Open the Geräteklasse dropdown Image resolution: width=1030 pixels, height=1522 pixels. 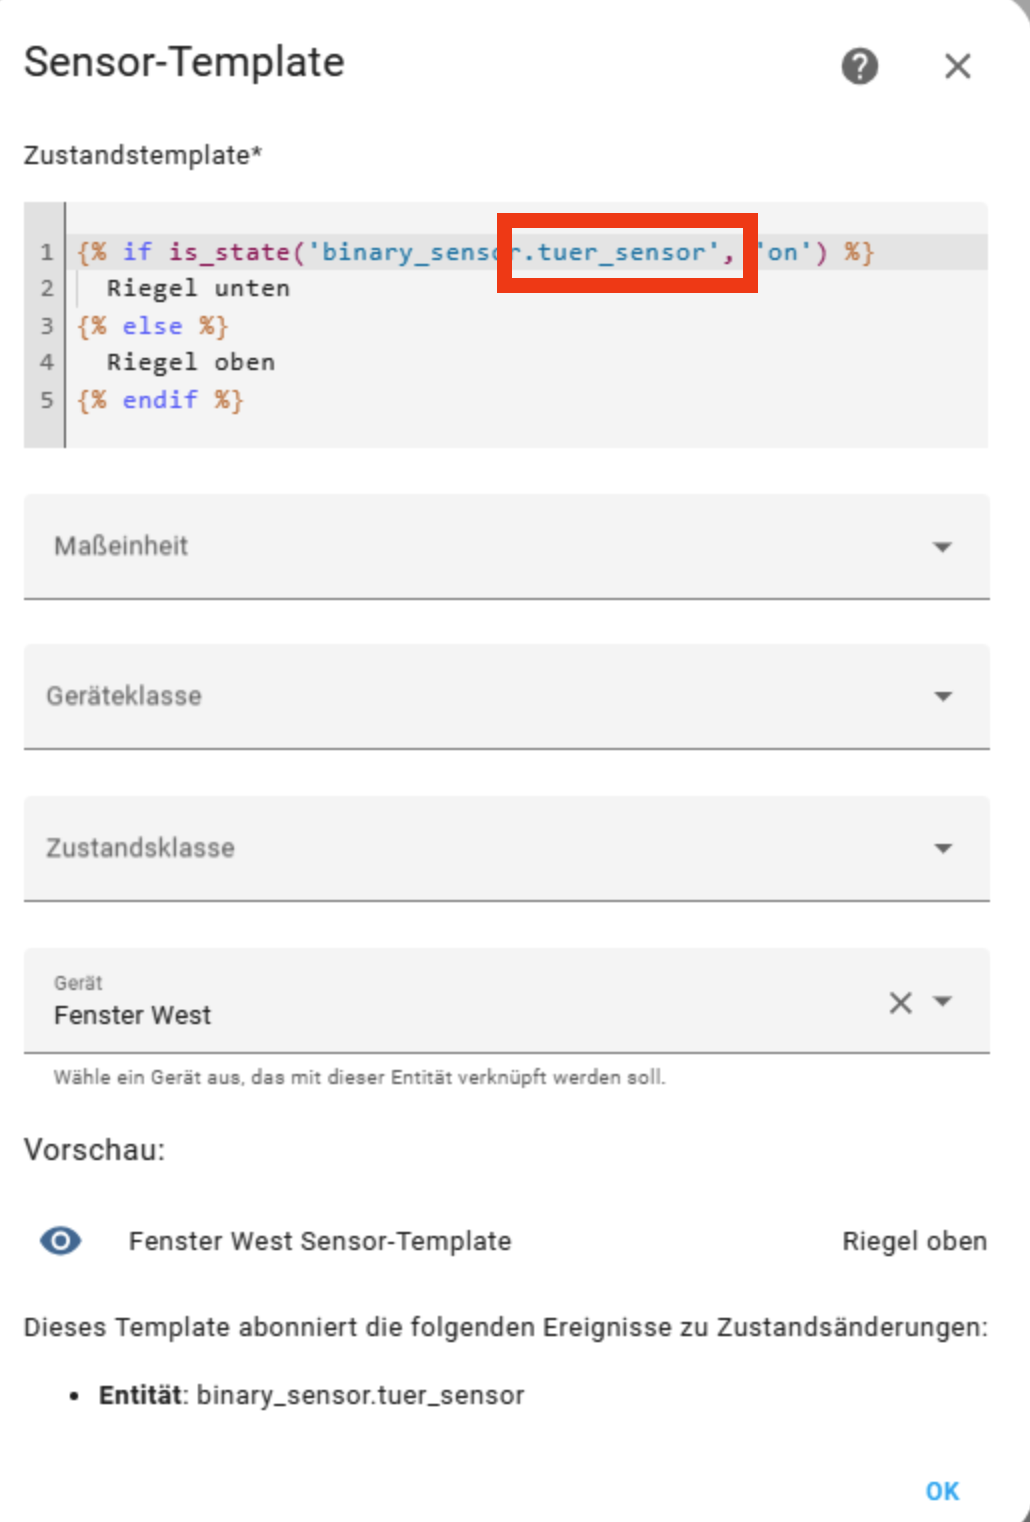[x=507, y=696]
